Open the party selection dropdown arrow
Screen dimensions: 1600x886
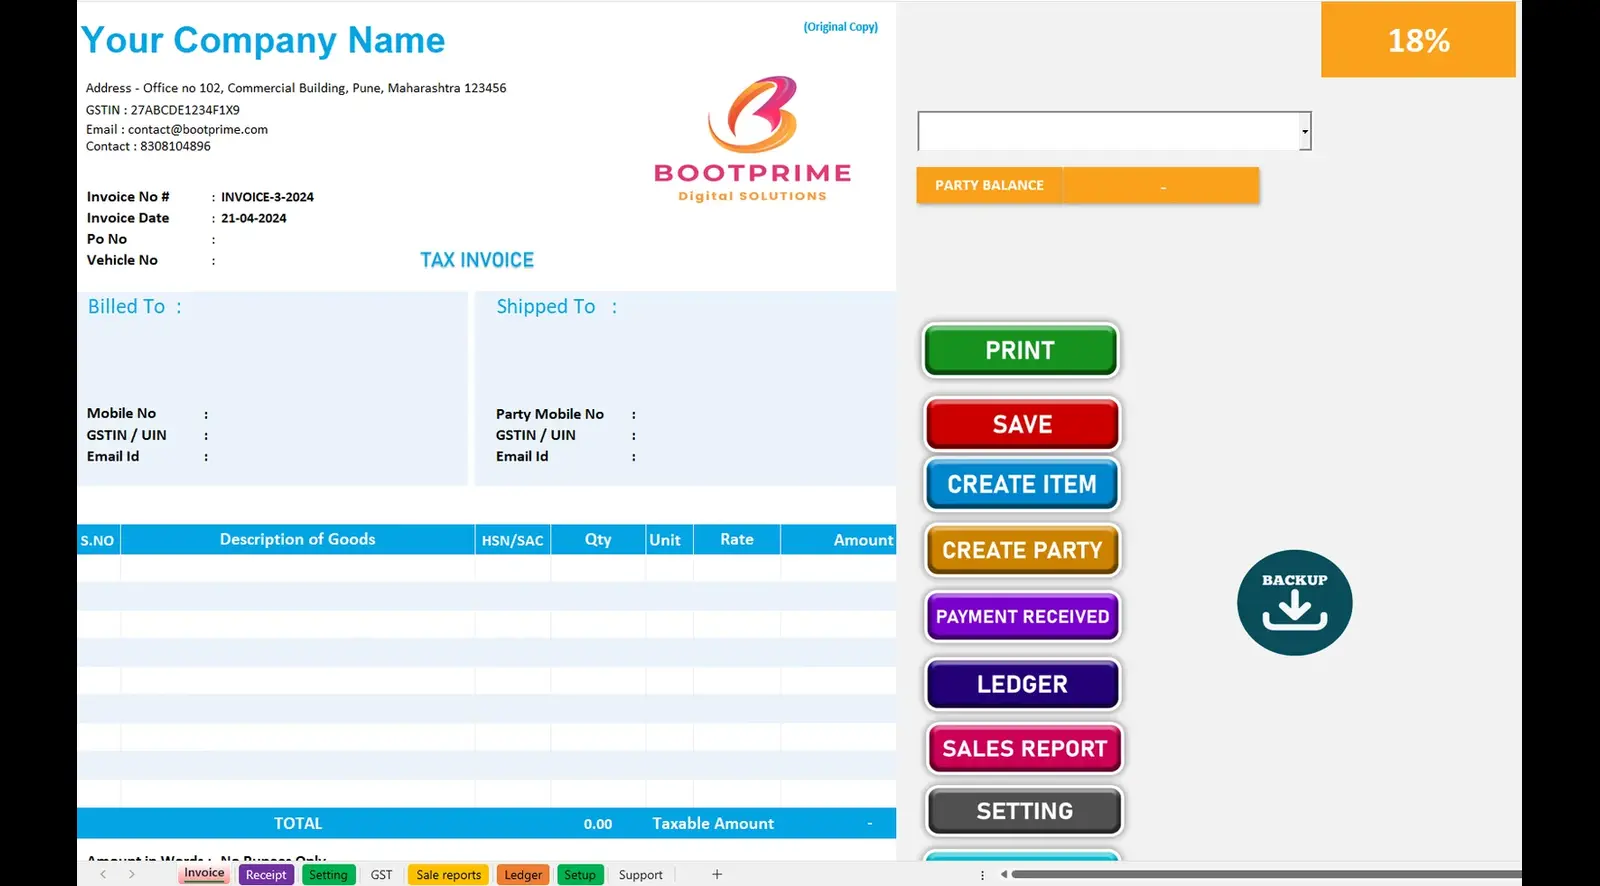click(x=1304, y=131)
